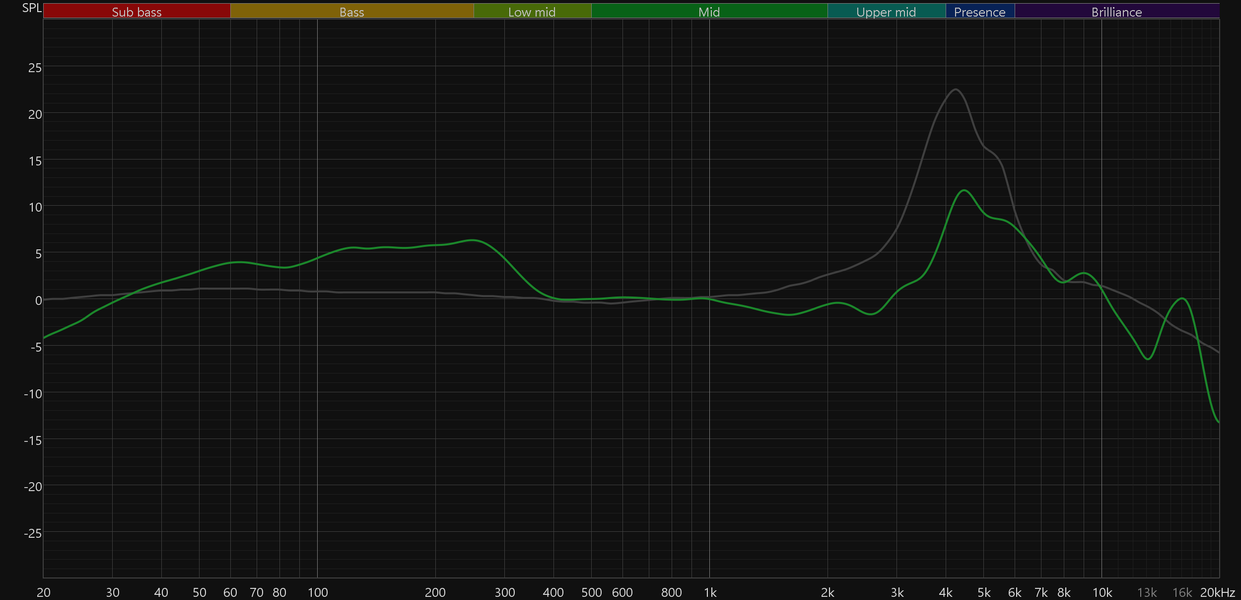
Task: Click the 100 Hz frequency label
Action: tap(317, 592)
